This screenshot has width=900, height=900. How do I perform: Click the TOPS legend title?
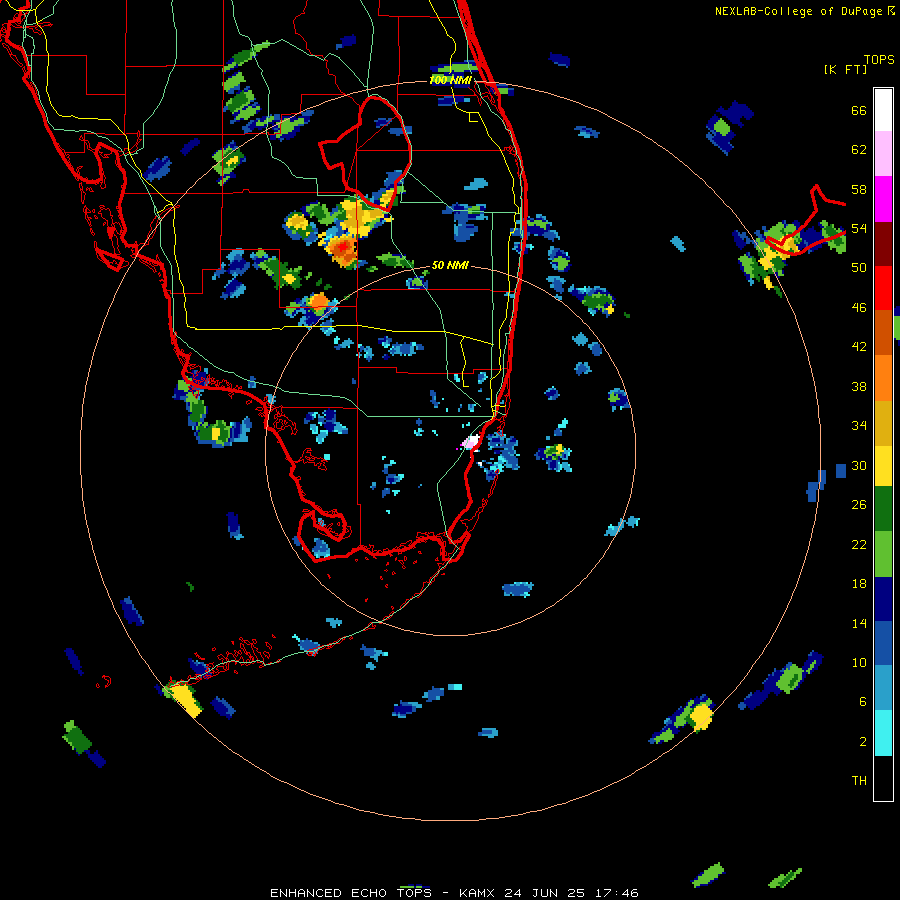(x=879, y=59)
